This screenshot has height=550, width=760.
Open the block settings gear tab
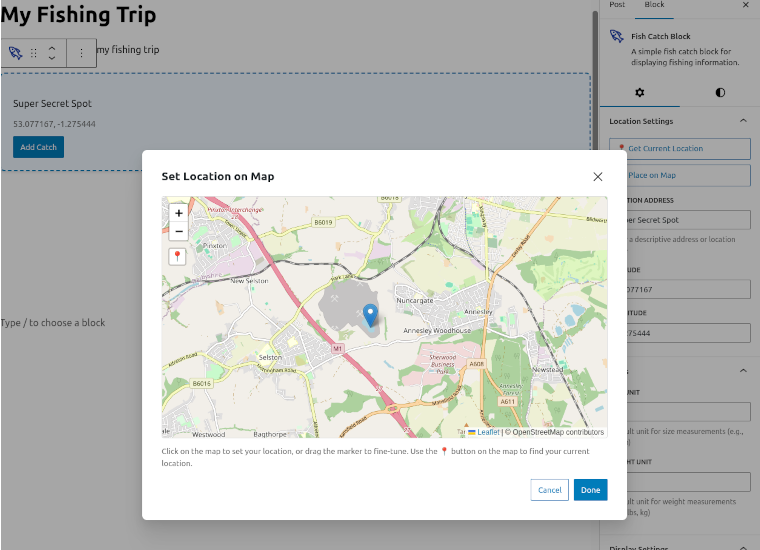[x=640, y=92]
